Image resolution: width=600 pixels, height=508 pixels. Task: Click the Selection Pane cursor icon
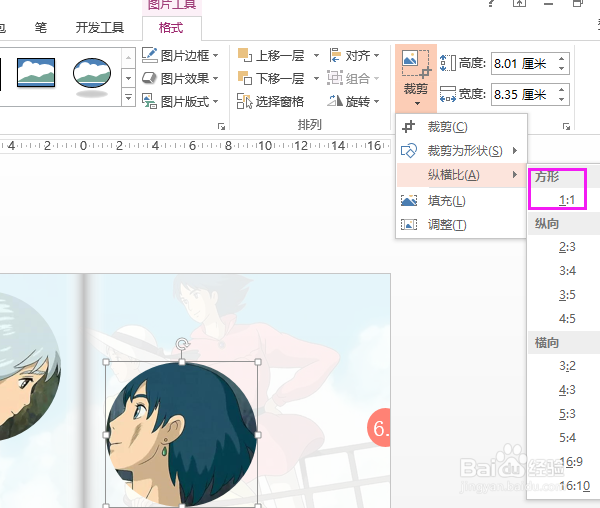pos(245,101)
